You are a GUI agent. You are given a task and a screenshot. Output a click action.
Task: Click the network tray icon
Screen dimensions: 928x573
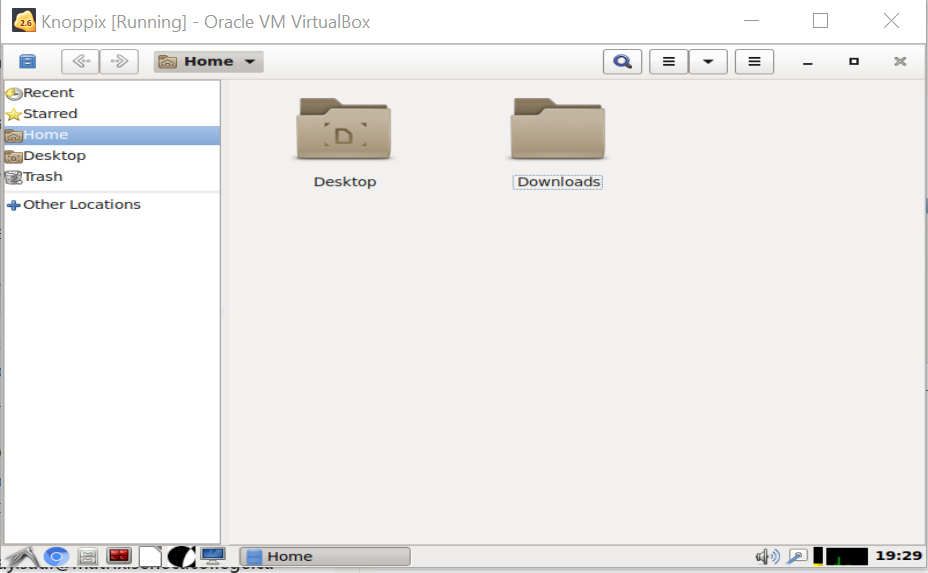[797, 556]
